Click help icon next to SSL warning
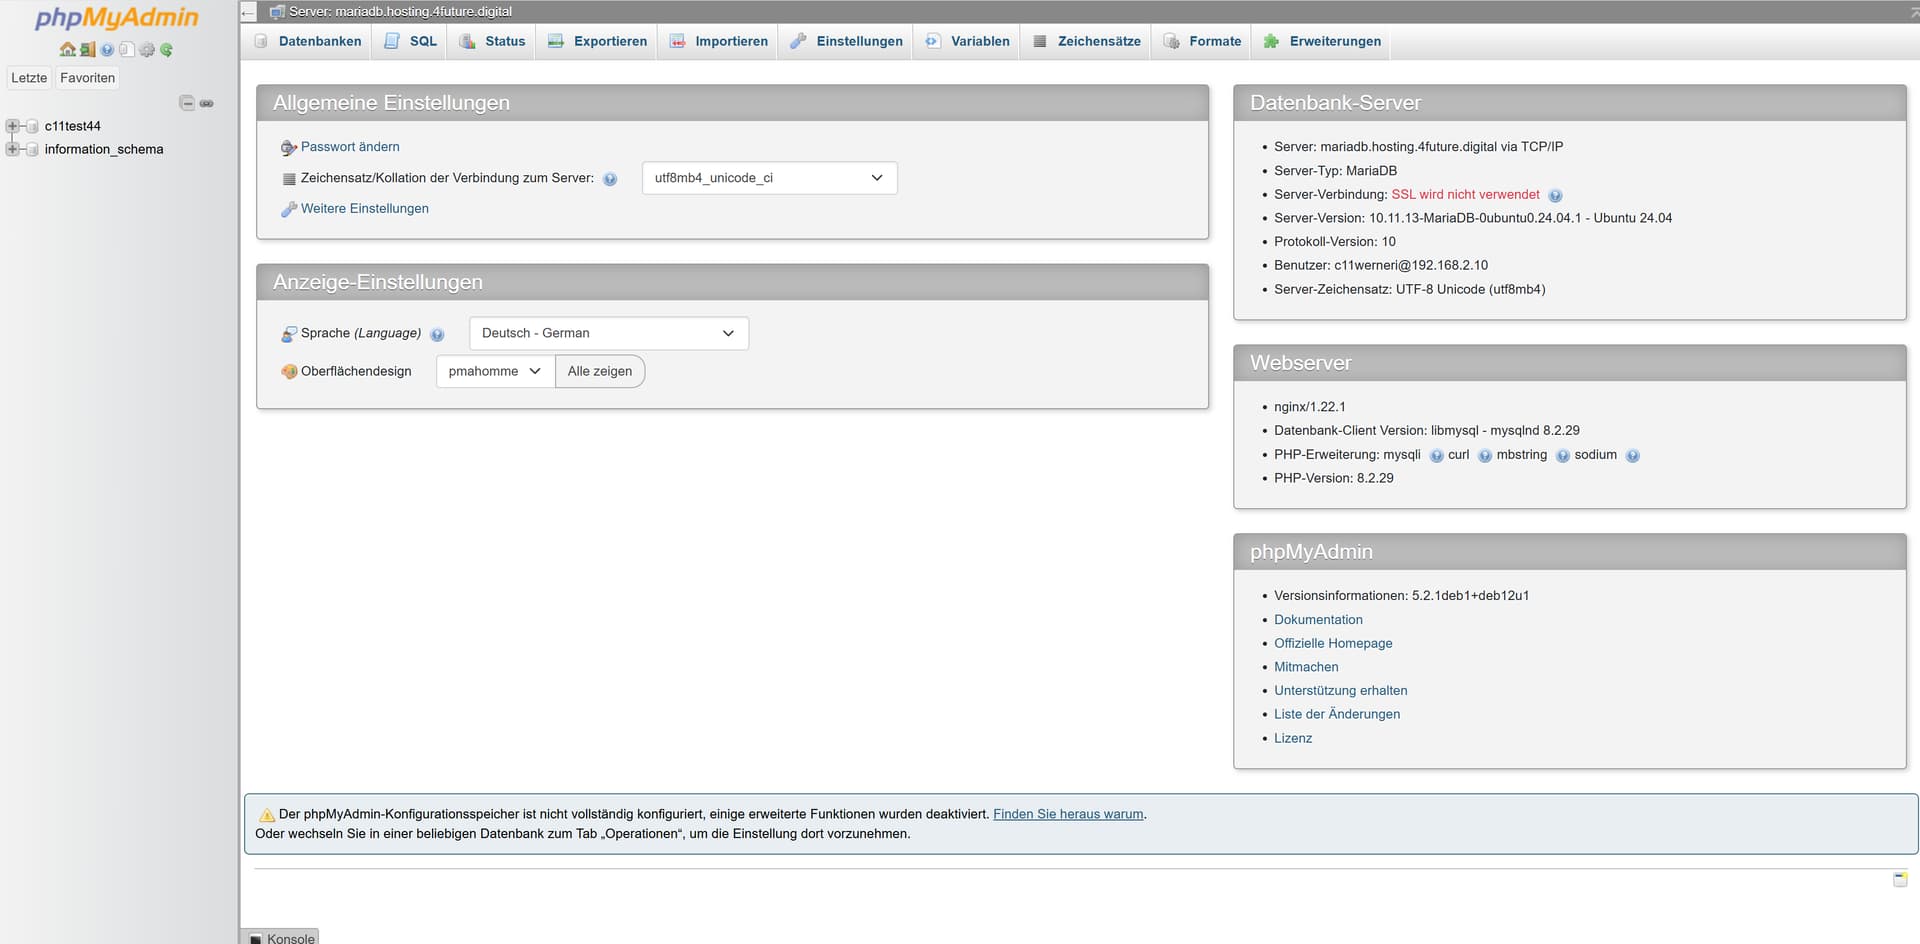The width and height of the screenshot is (1920, 944). [x=1555, y=196]
